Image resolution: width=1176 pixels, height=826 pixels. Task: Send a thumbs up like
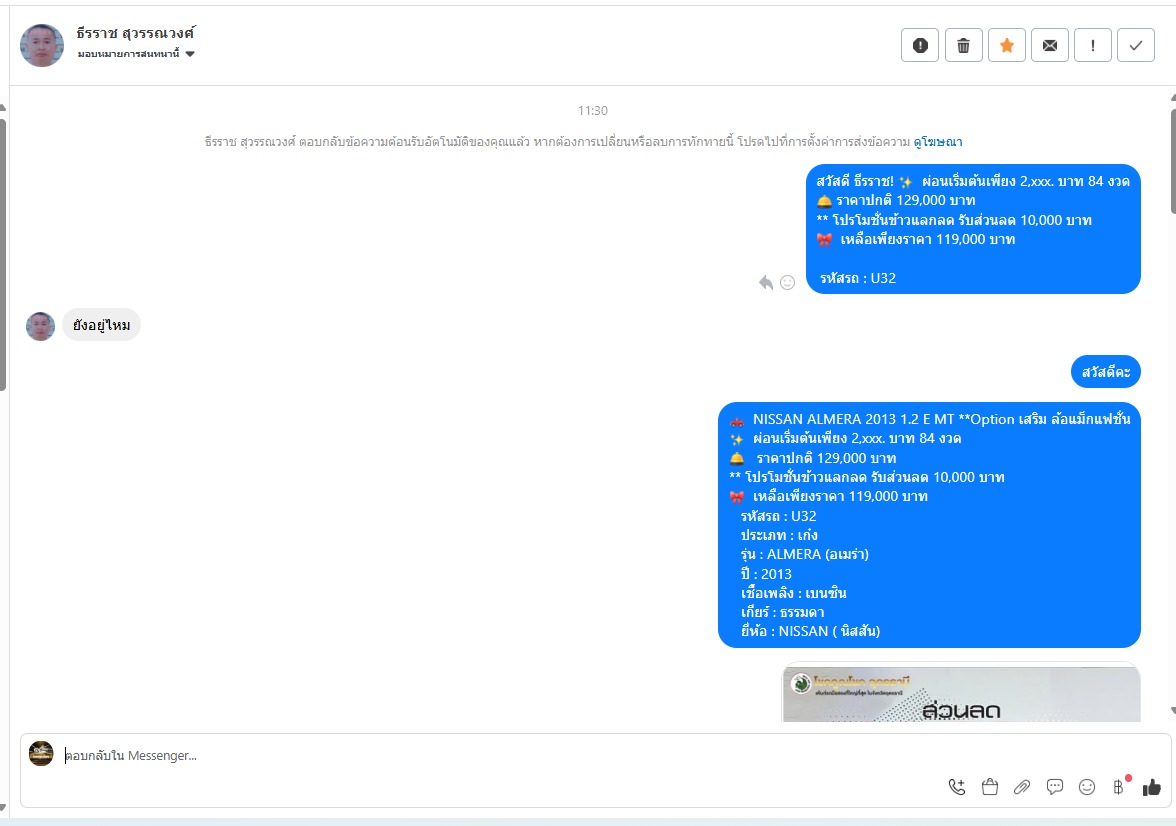coord(1151,786)
